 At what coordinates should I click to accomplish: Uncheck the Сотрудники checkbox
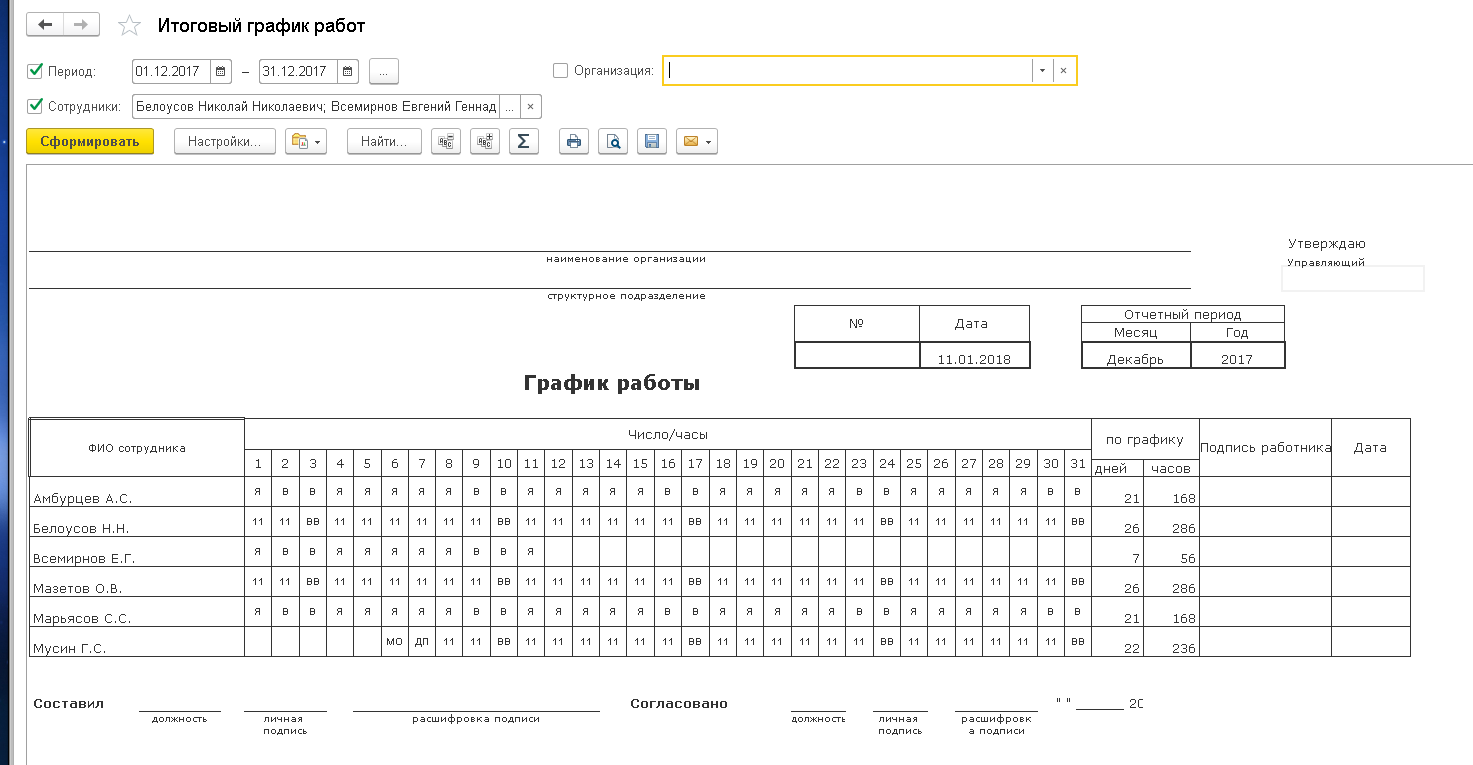coord(36,106)
